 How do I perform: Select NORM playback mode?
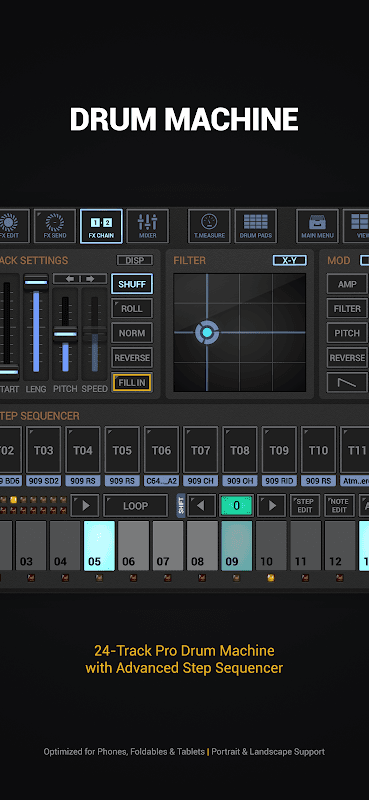click(132, 333)
